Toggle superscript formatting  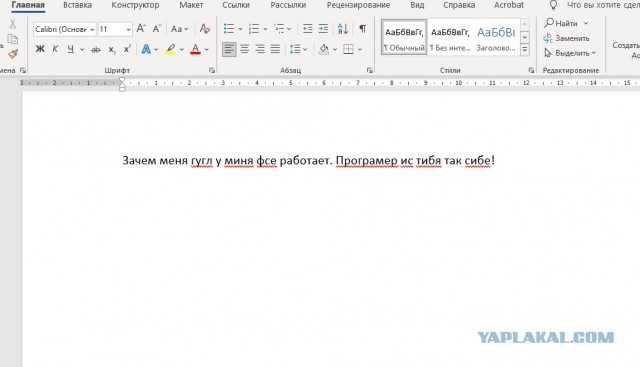coord(127,49)
